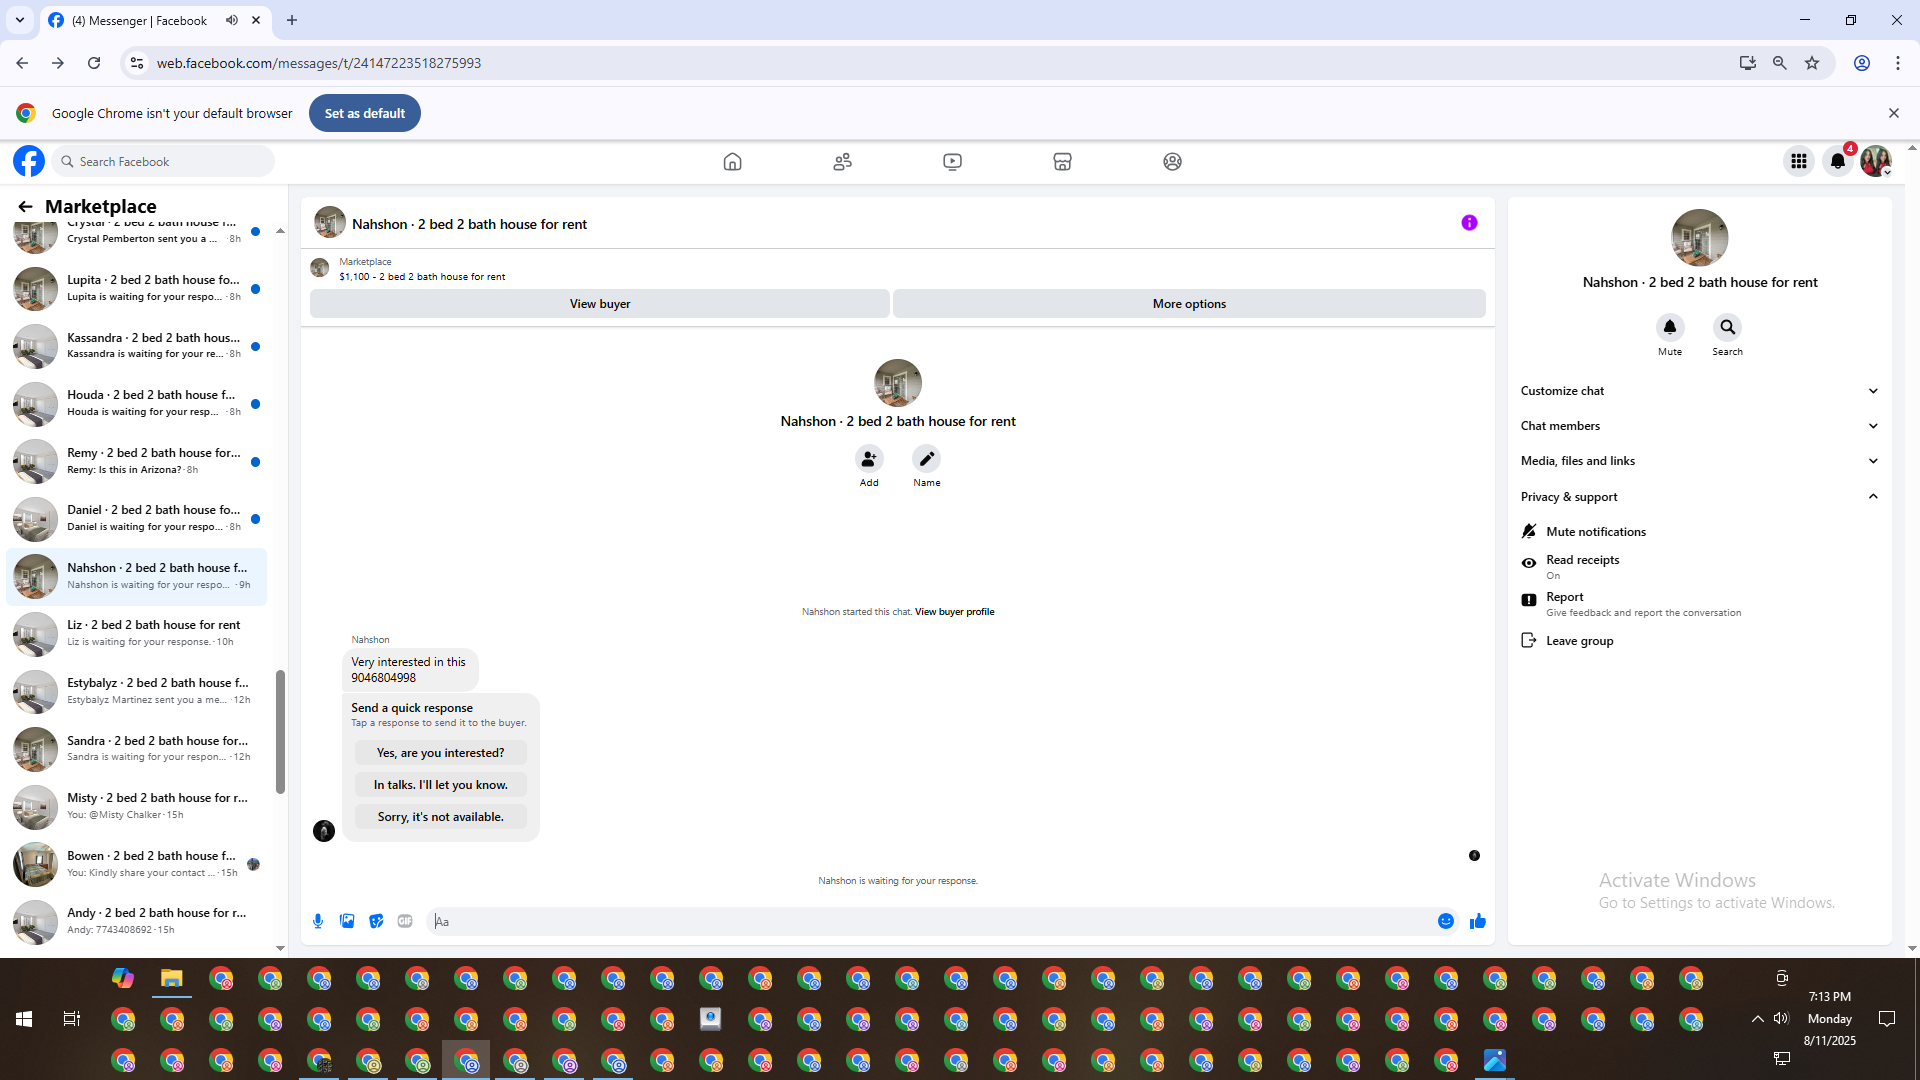Open the Facebook Home tab

pyautogui.click(x=732, y=161)
